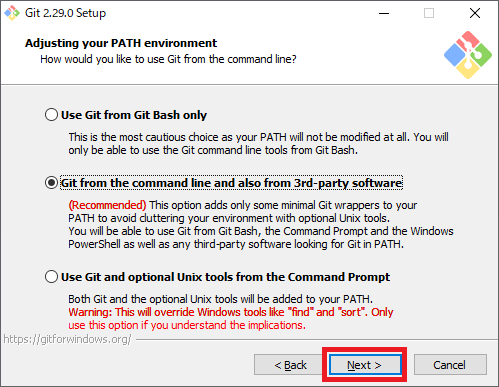This screenshot has width=499, height=387.
Task: Click the "Adjusting your PATH environment" heading
Action: click(x=121, y=43)
